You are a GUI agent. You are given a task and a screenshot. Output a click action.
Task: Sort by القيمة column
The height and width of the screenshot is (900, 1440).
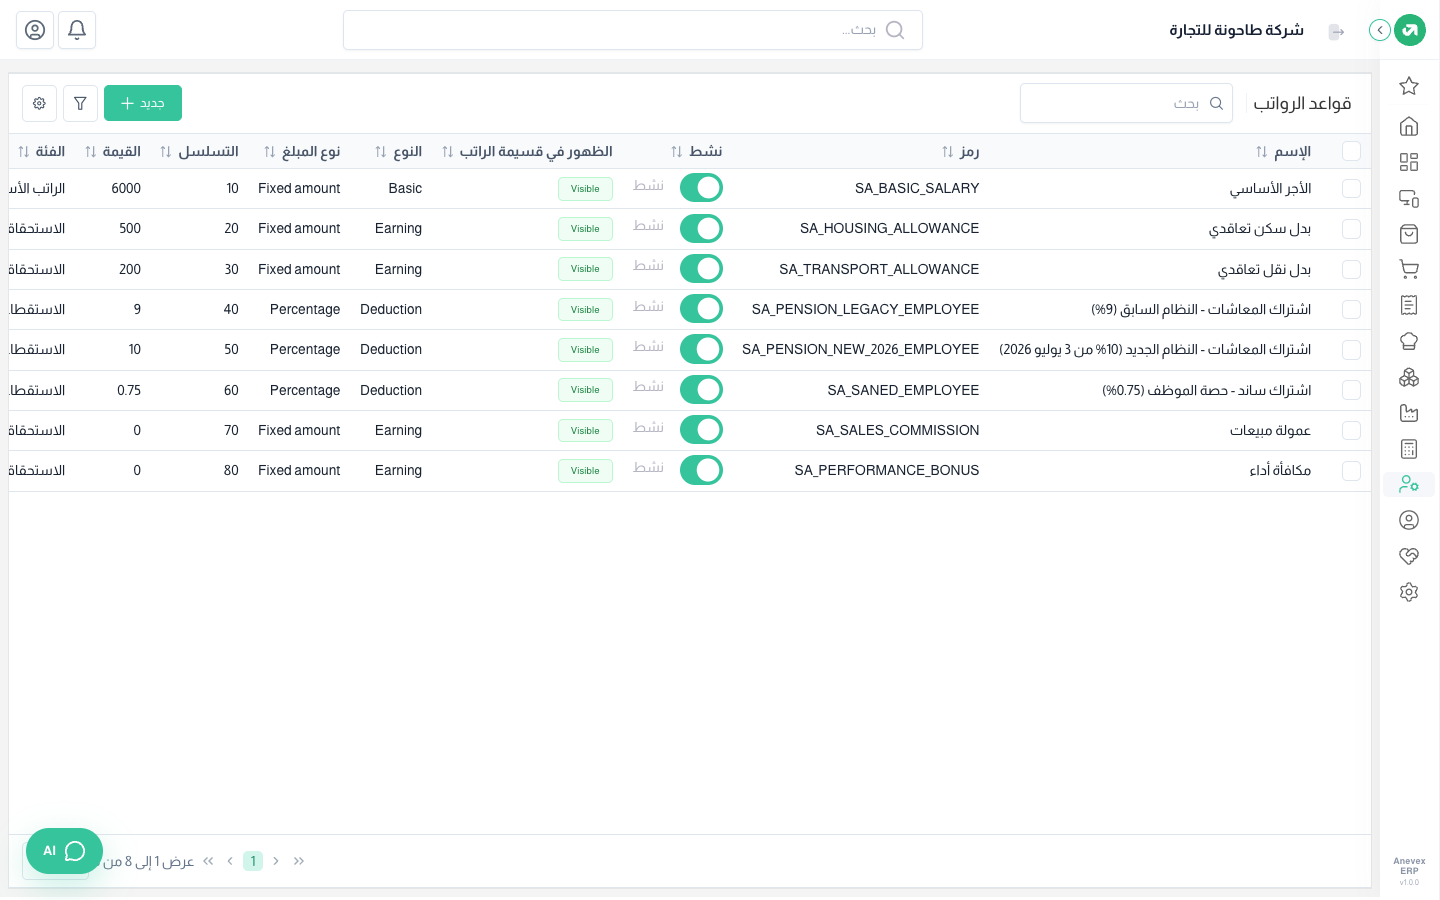click(112, 152)
